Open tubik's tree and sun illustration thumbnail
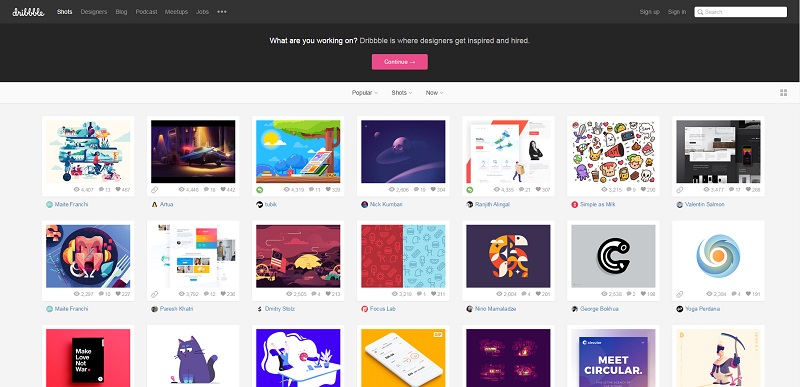The image size is (800, 387). tap(298, 151)
